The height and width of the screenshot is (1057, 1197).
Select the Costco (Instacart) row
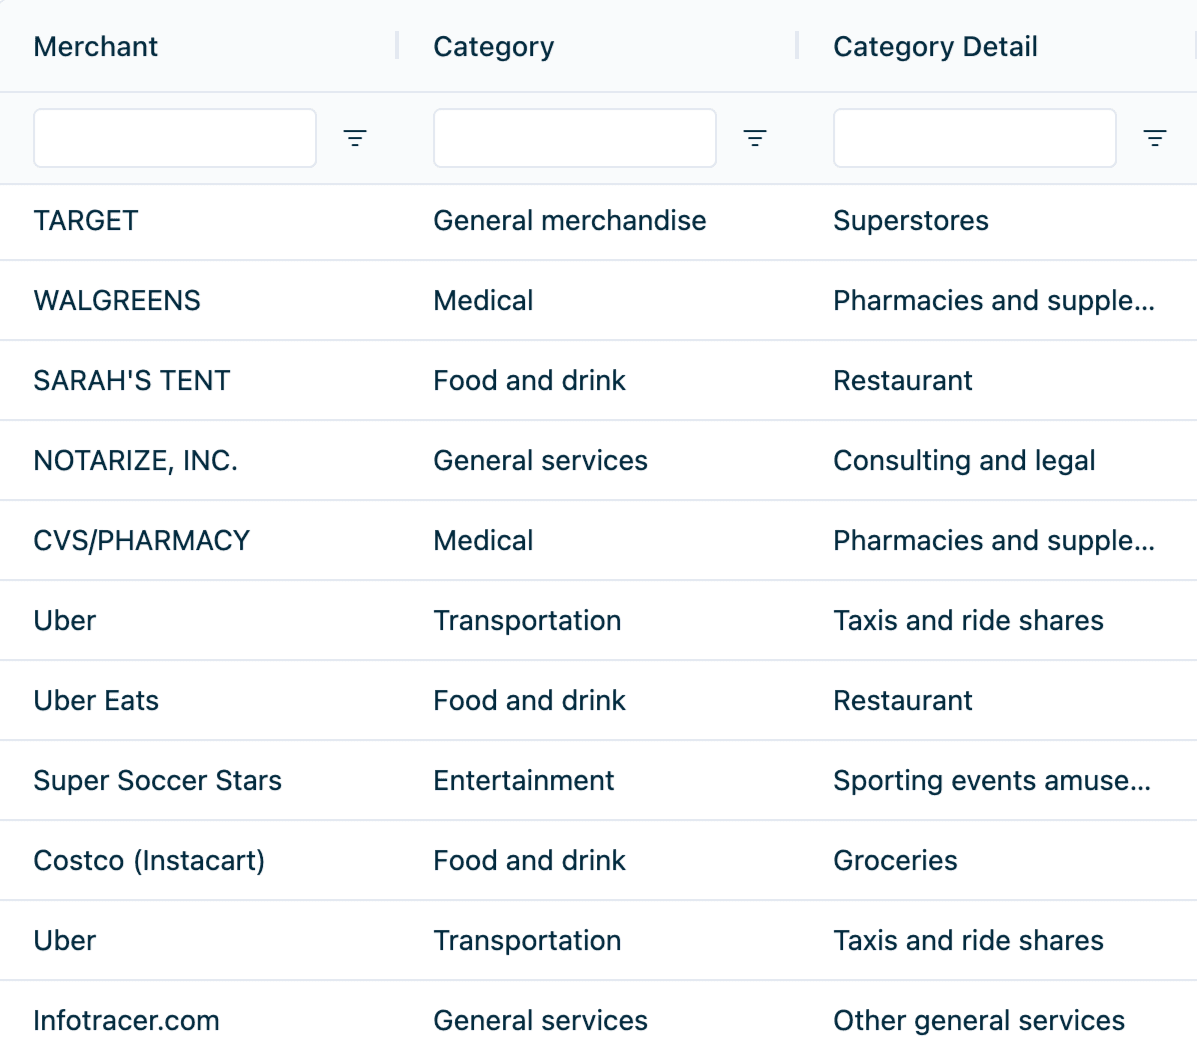click(149, 861)
